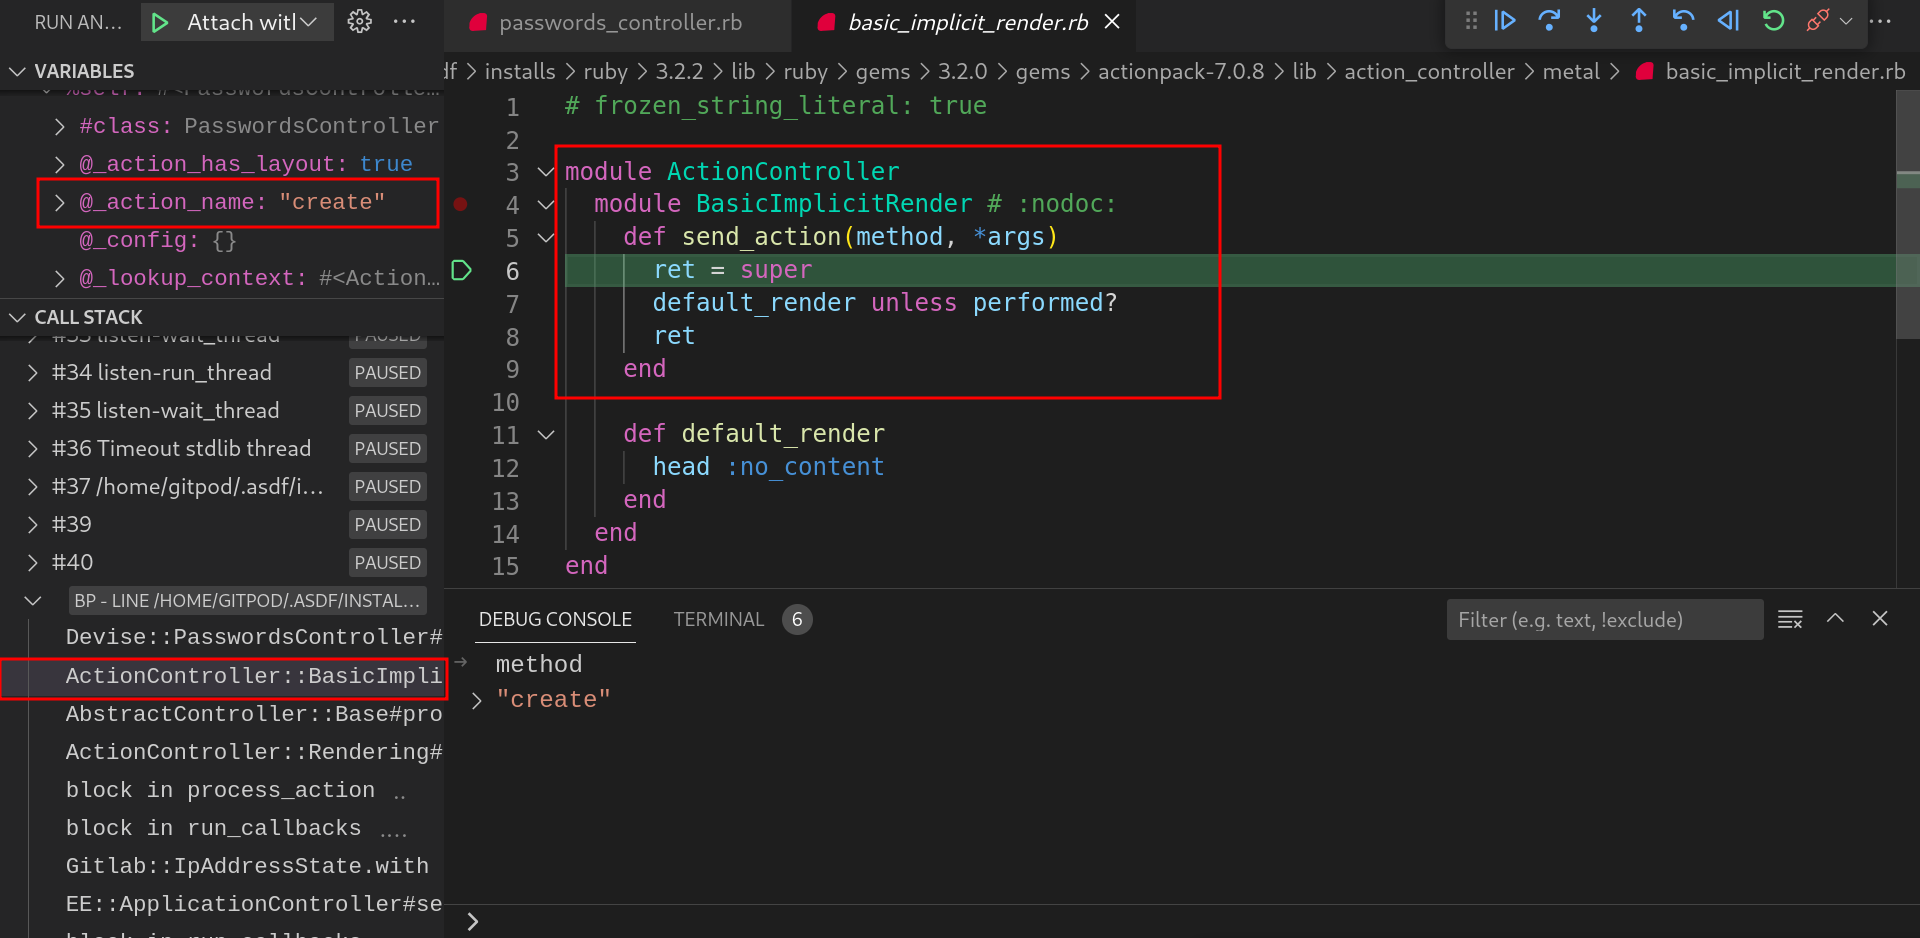1920x938 pixels.
Task: Click the Reverse Continue debug icon
Action: 1728,21
